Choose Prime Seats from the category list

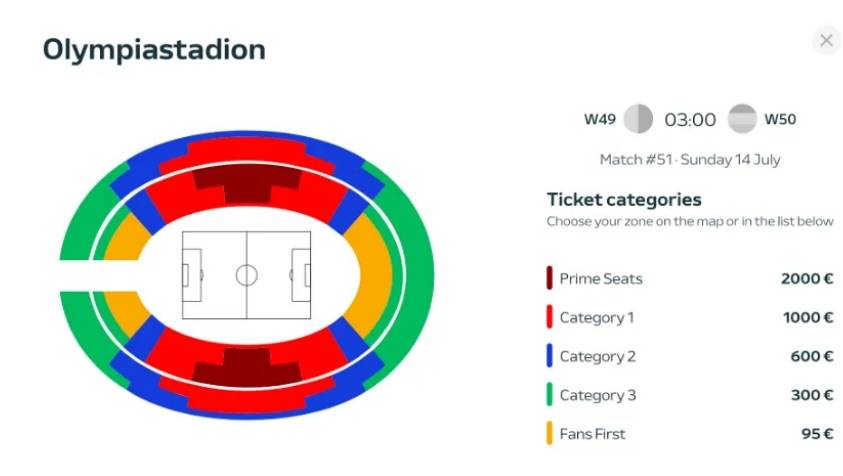(601, 279)
